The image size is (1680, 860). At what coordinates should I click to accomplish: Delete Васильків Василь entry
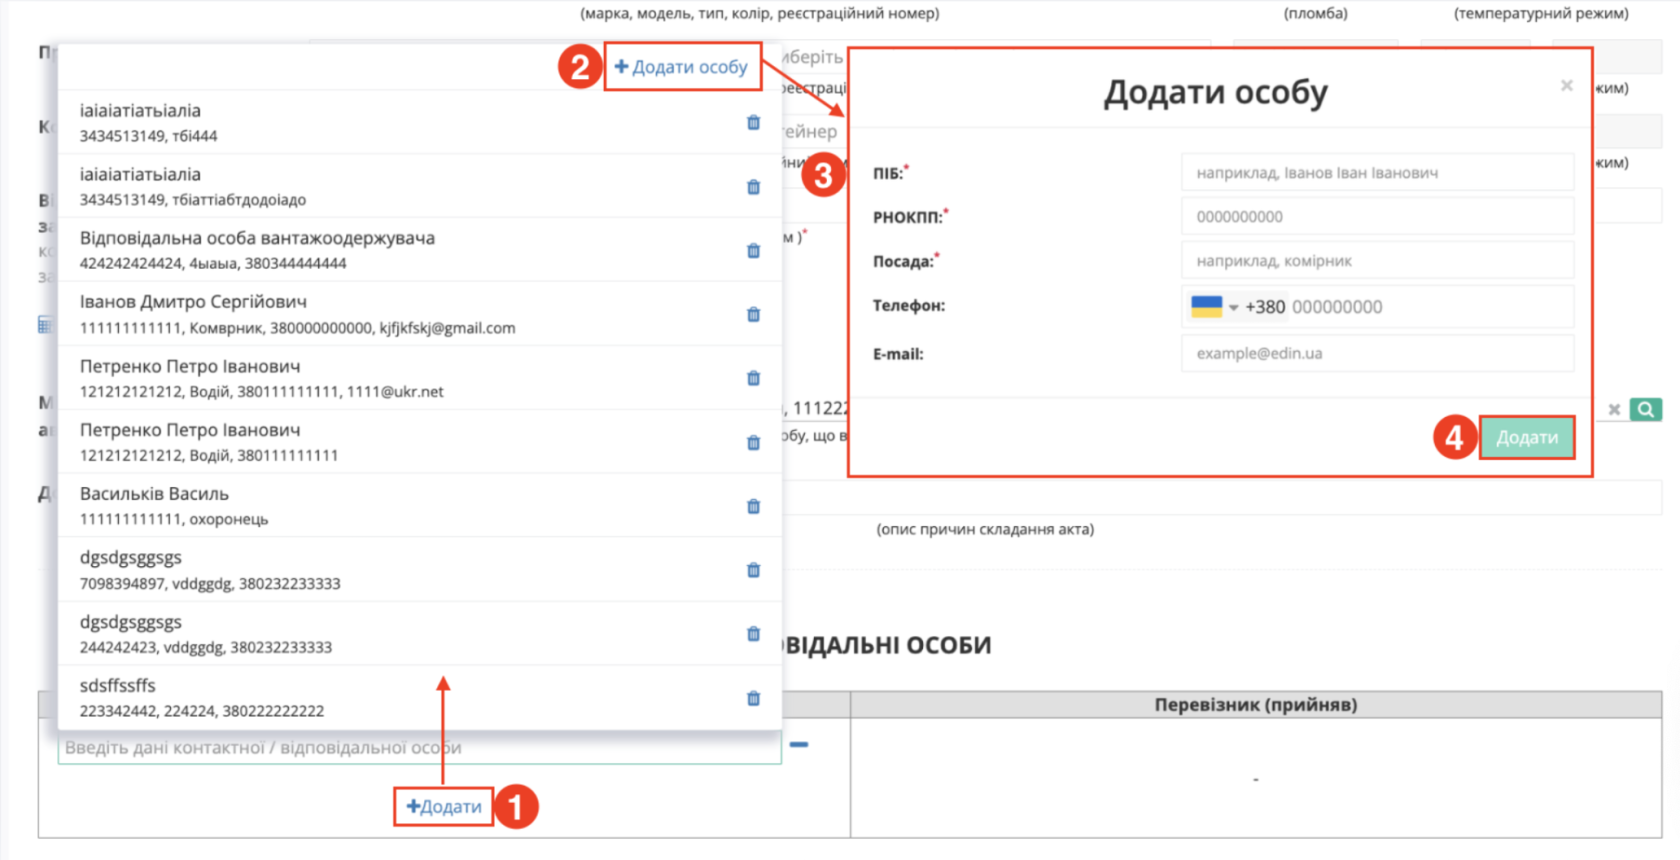(x=753, y=507)
